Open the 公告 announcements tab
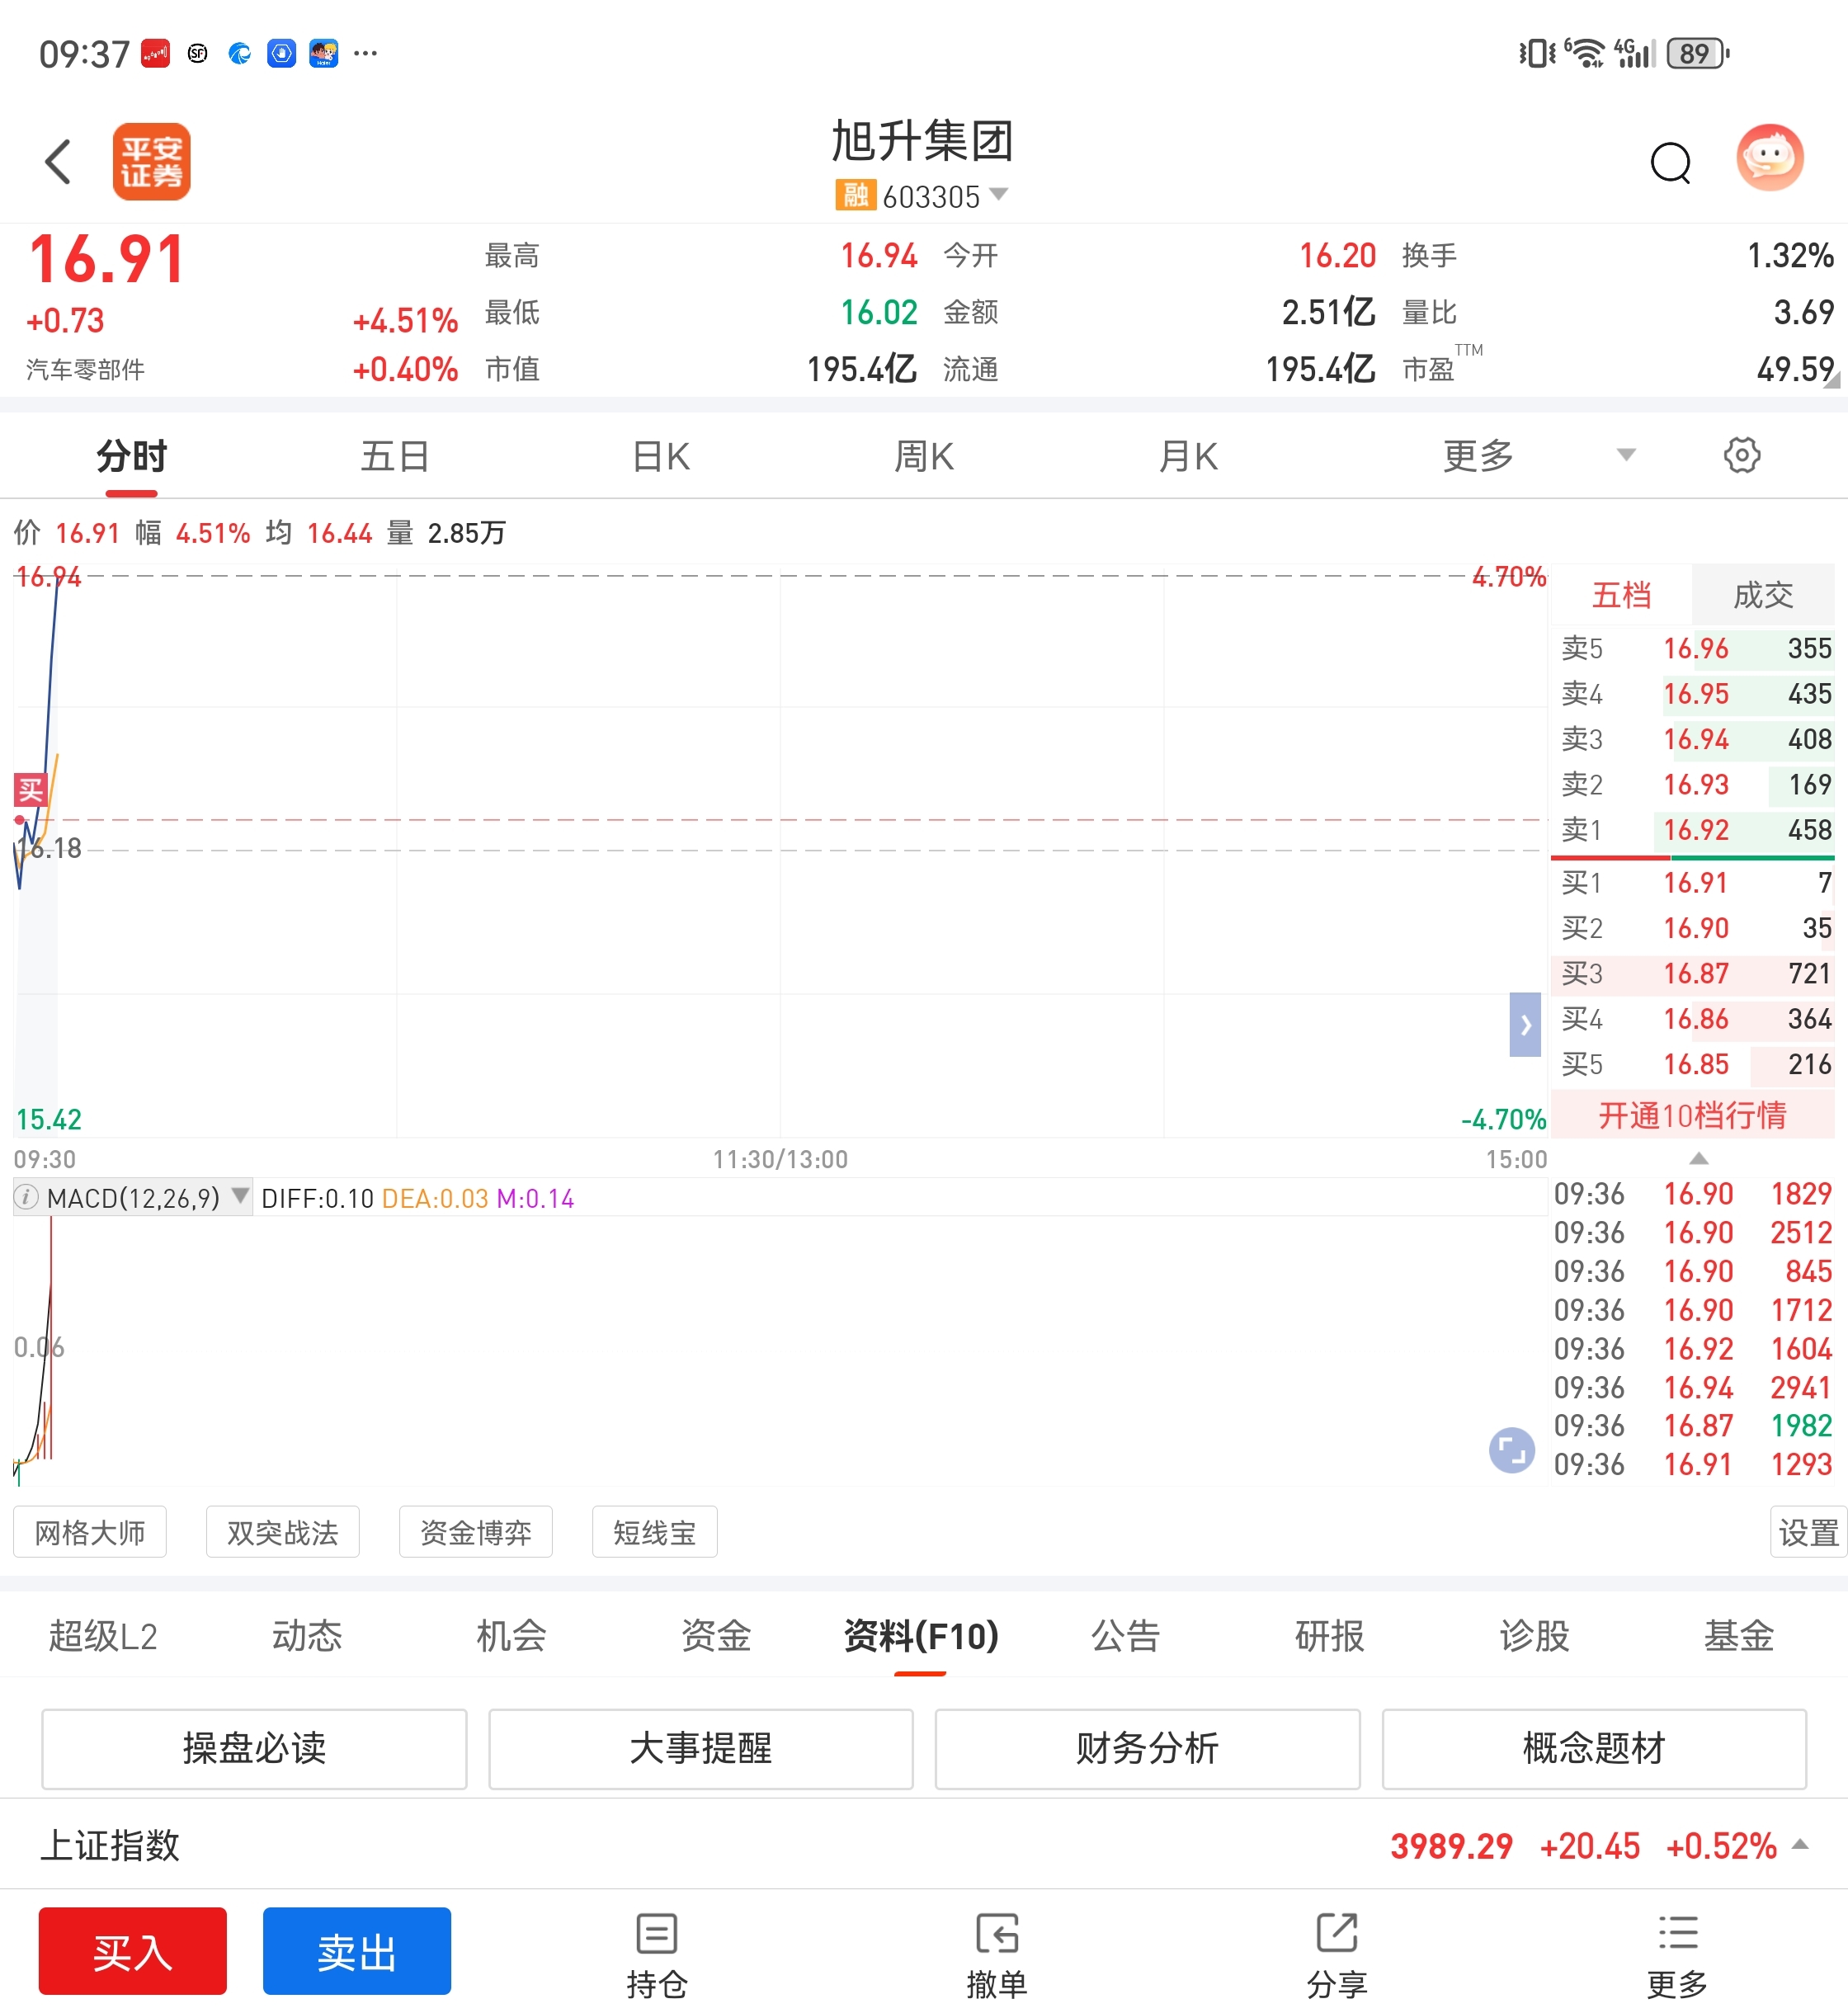Viewport: 1848px width, 2013px height. tap(1125, 1636)
